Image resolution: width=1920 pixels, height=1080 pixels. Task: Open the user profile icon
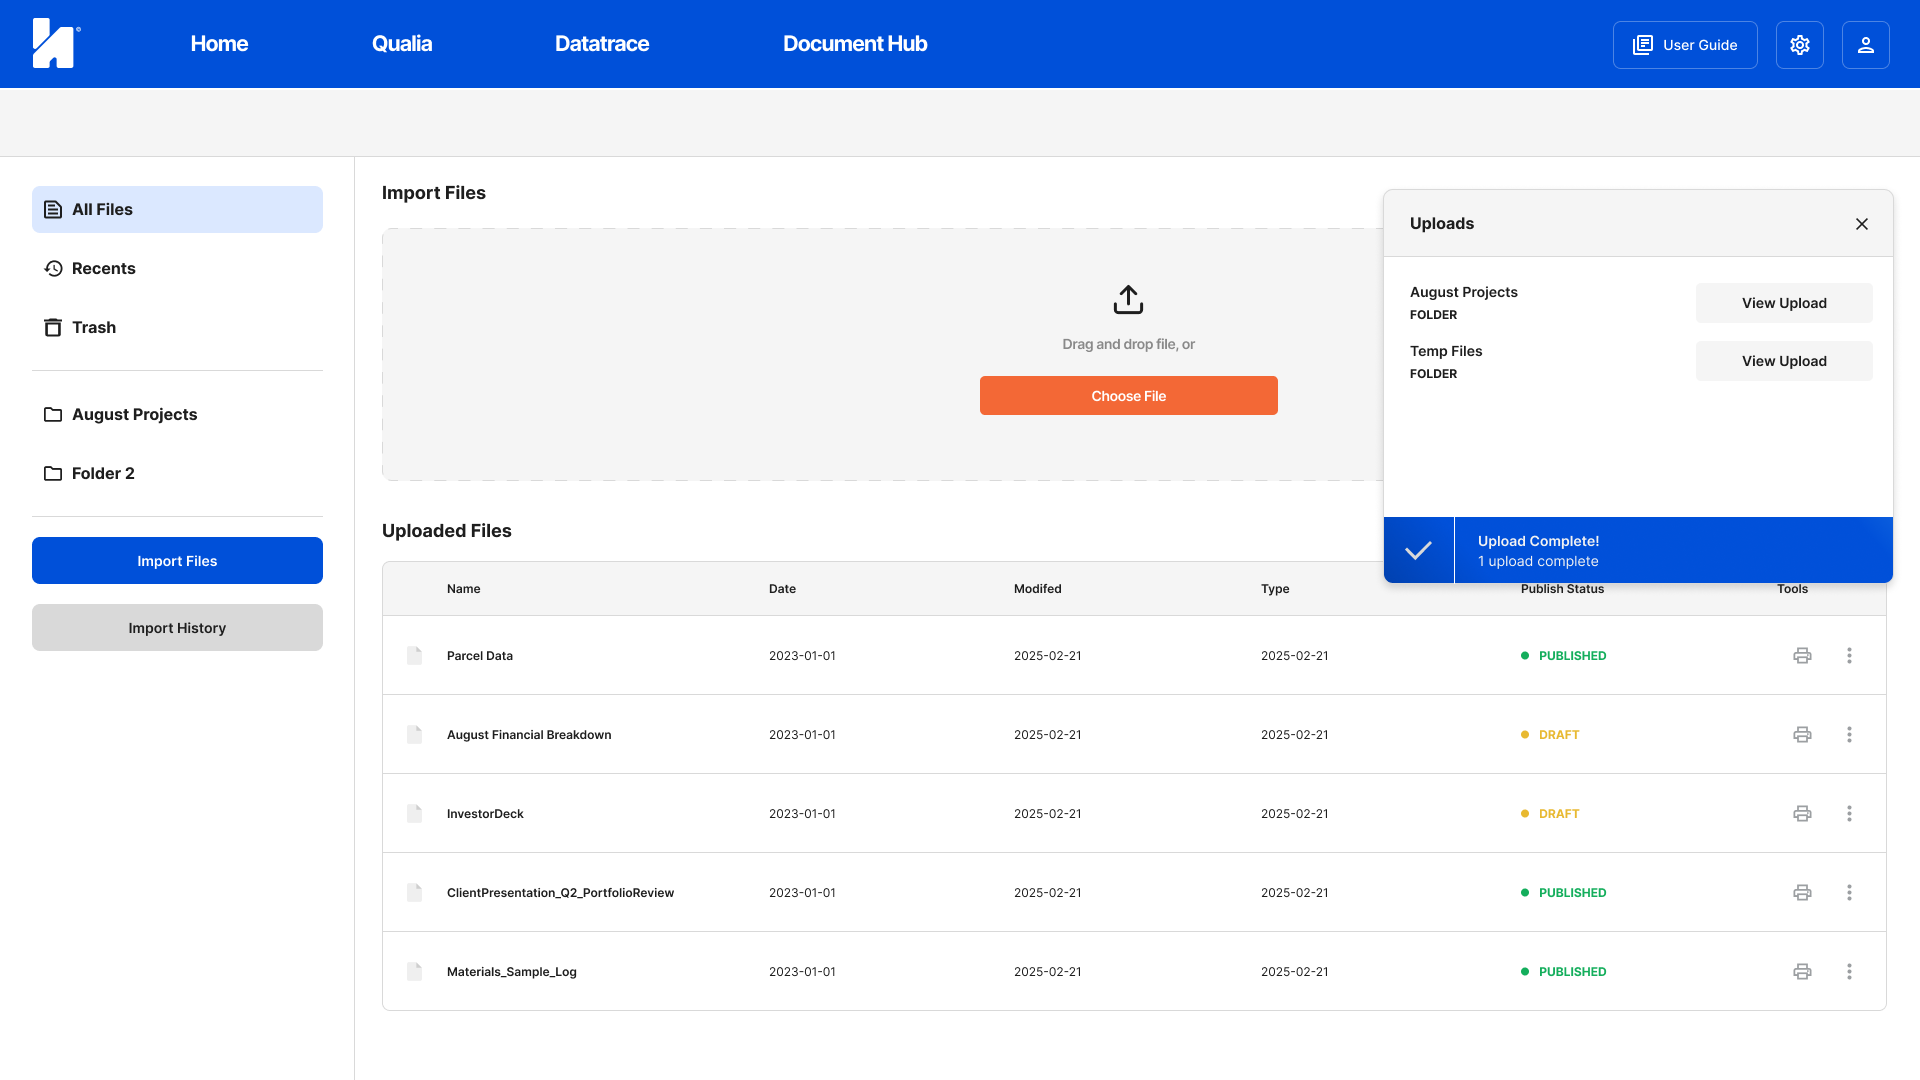pos(1866,45)
